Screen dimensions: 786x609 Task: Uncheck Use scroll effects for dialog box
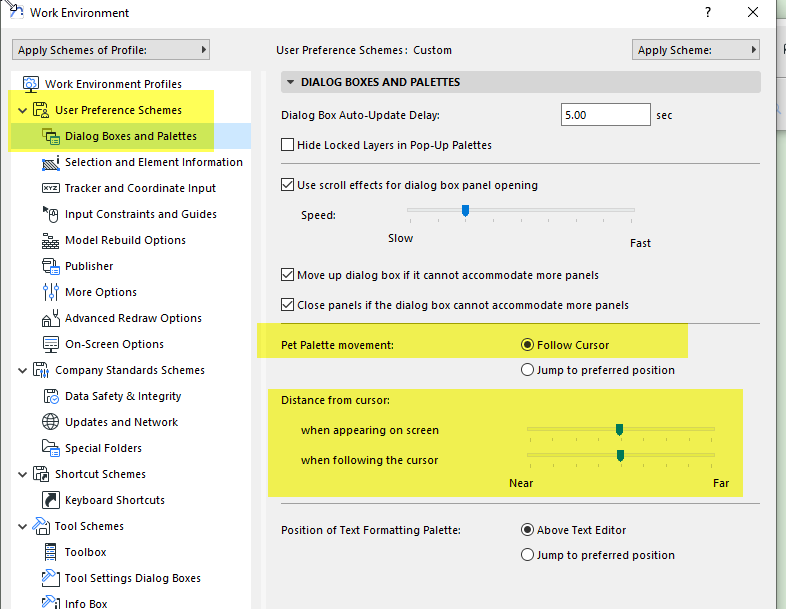click(288, 185)
